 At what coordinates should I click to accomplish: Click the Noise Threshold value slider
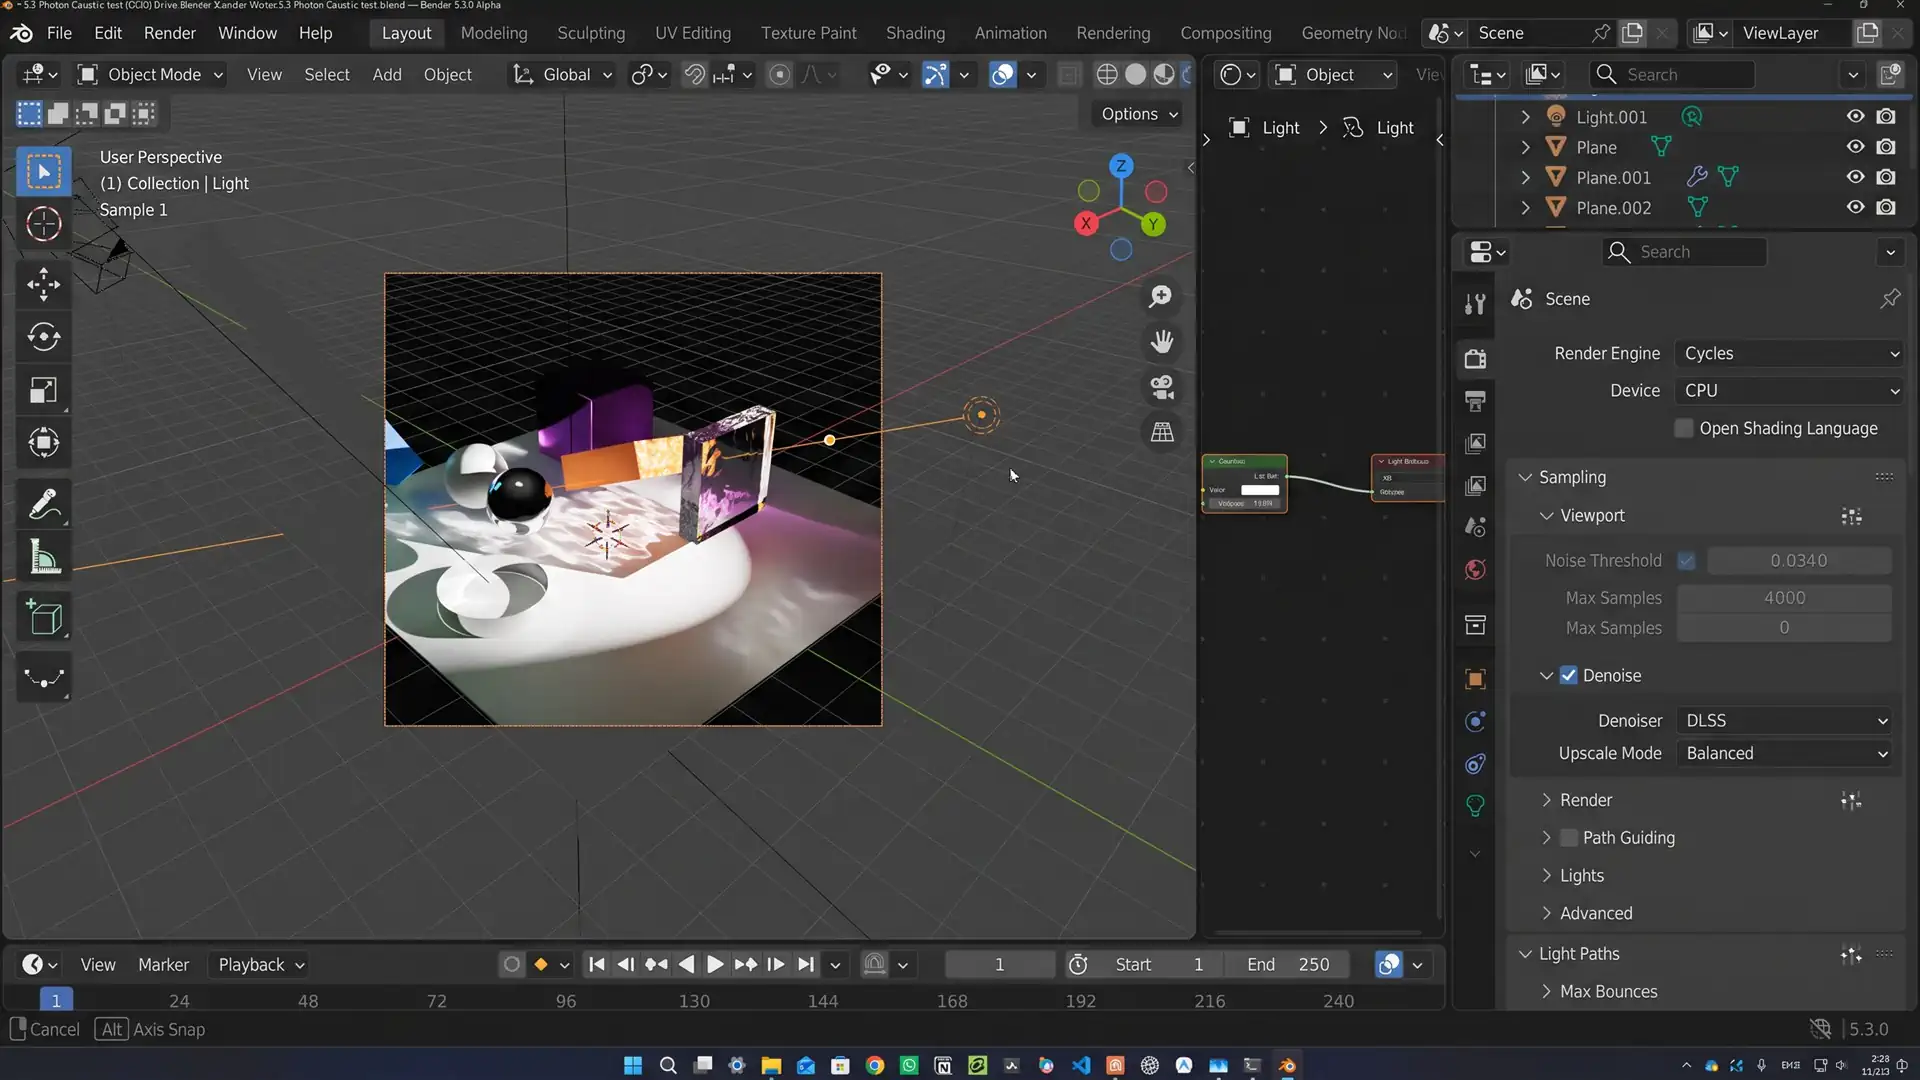click(x=1799, y=561)
